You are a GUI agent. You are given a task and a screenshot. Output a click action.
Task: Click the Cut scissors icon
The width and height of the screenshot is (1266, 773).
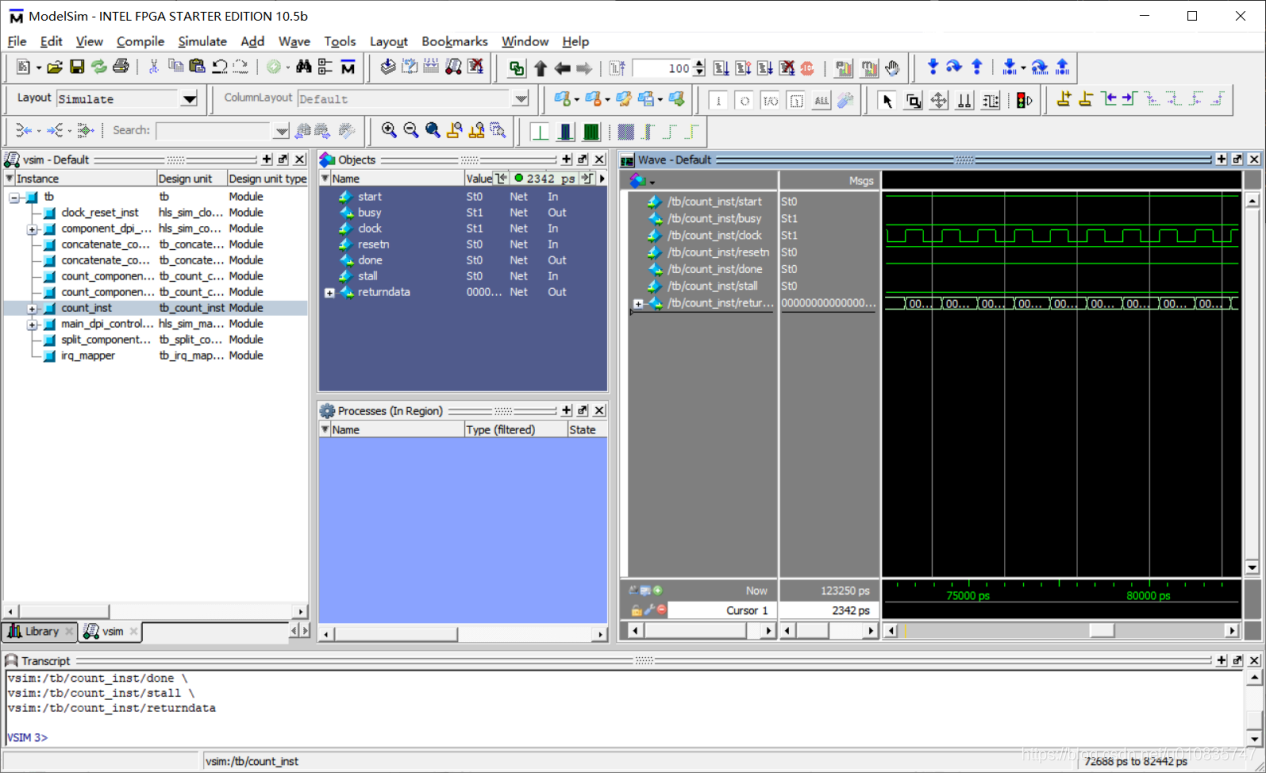click(154, 67)
